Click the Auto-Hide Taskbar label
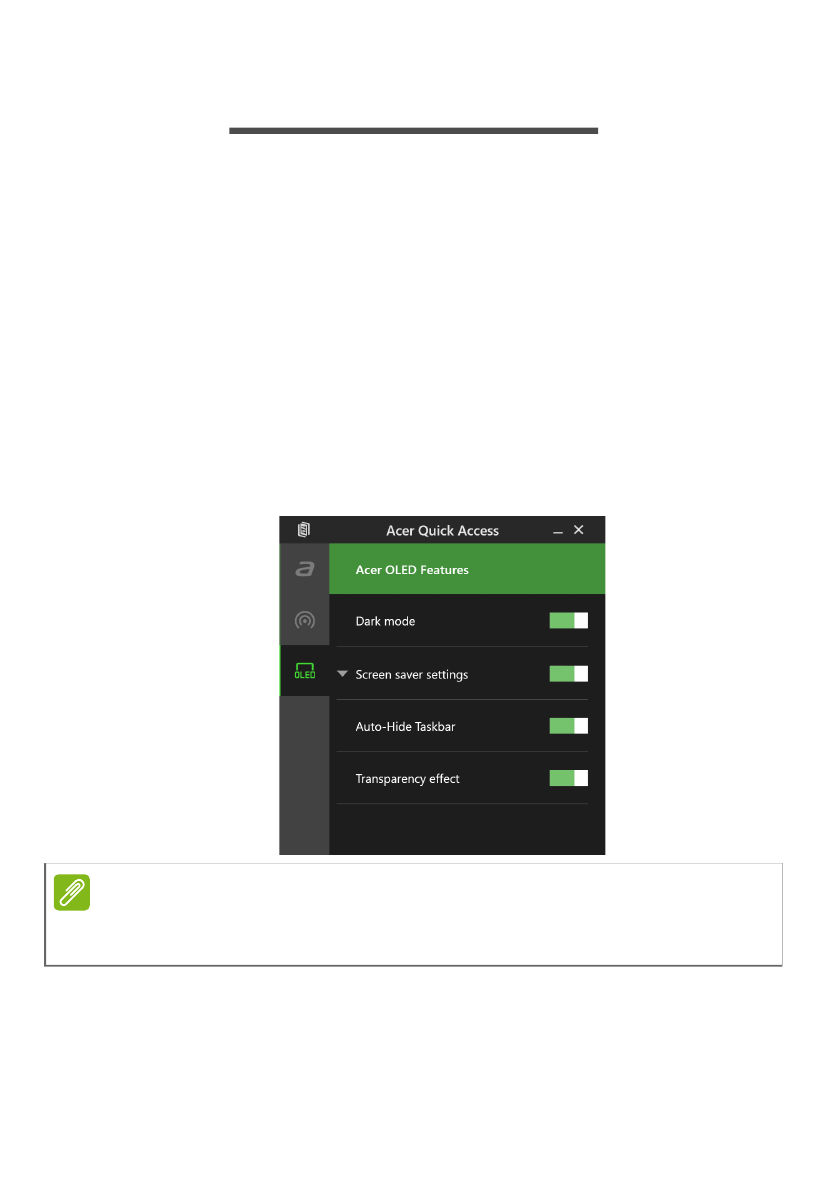This screenshot has height=1191, width=839. [x=405, y=727]
